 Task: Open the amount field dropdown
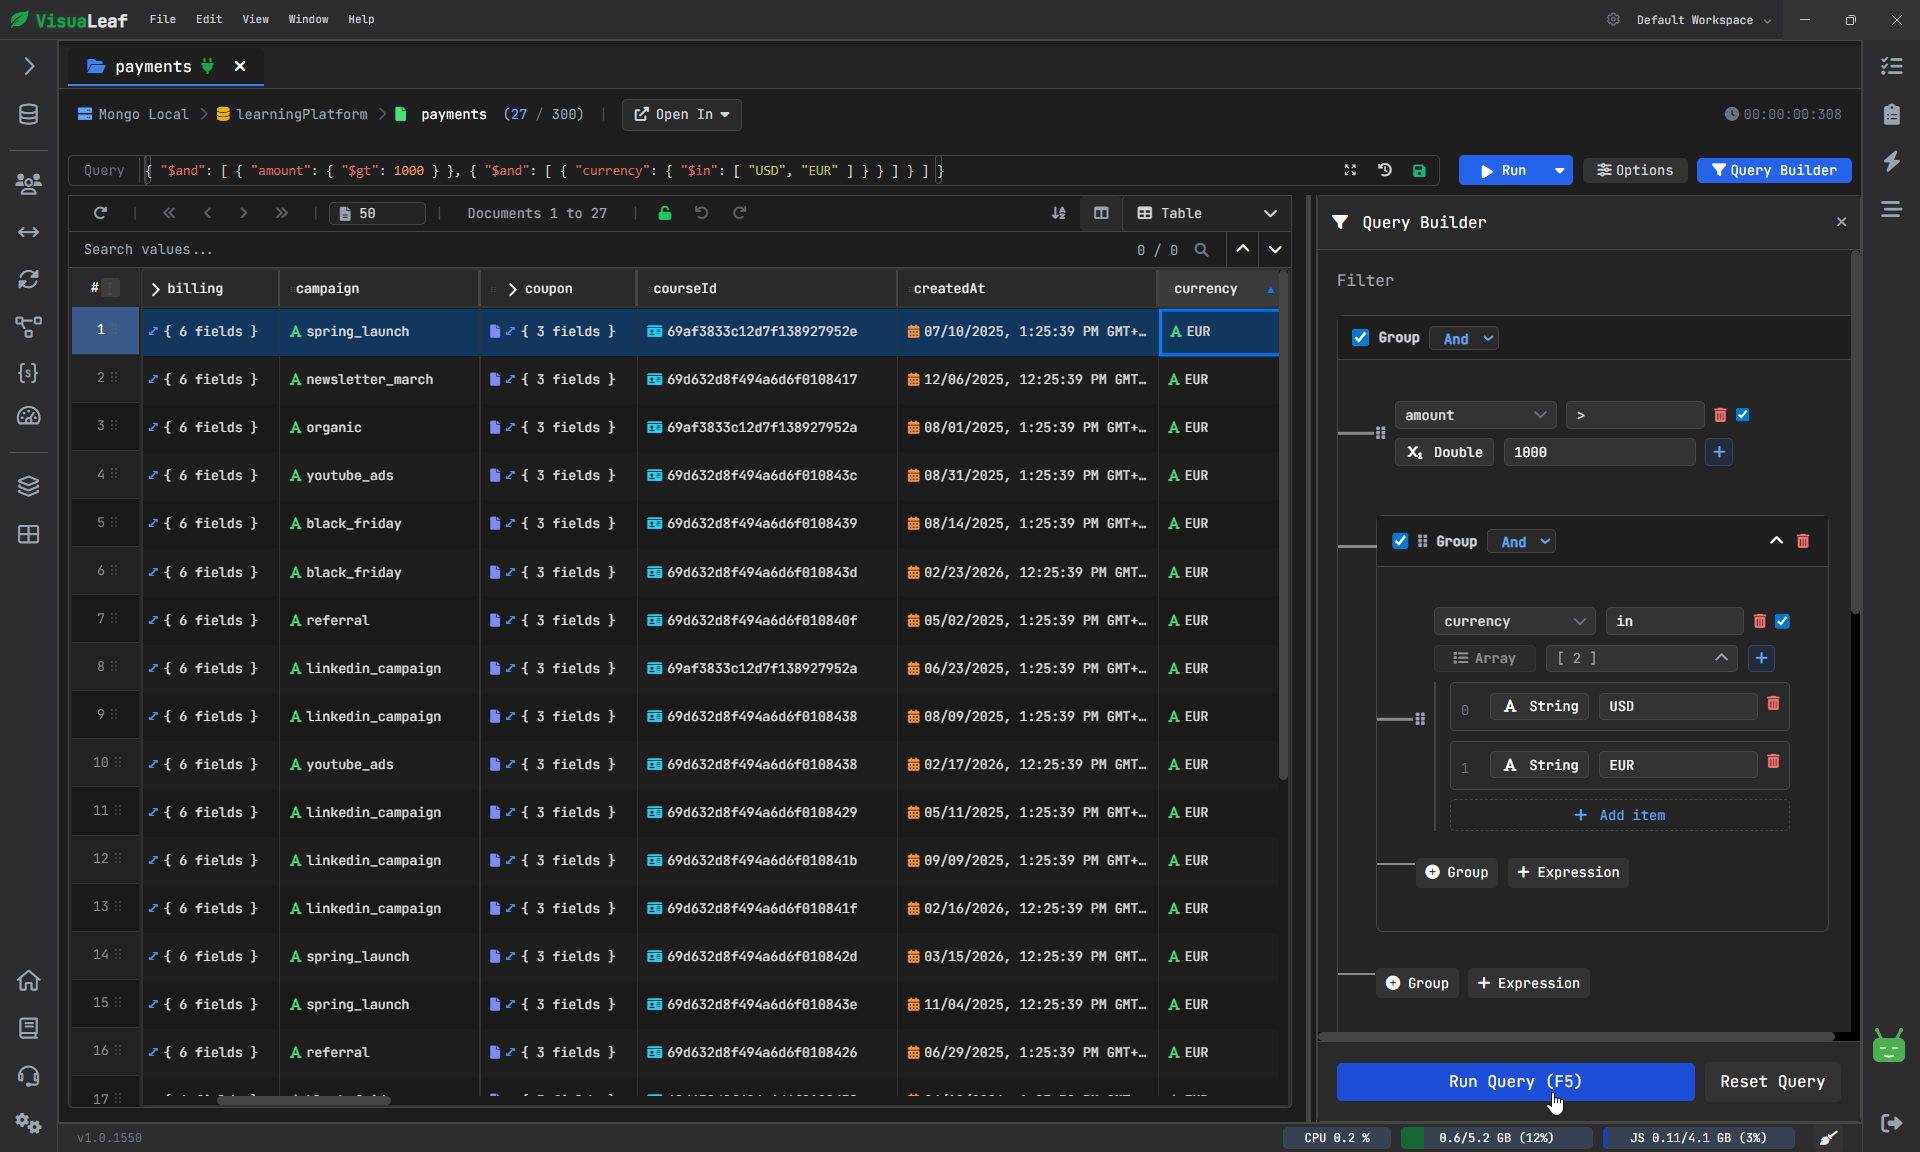[1475, 415]
